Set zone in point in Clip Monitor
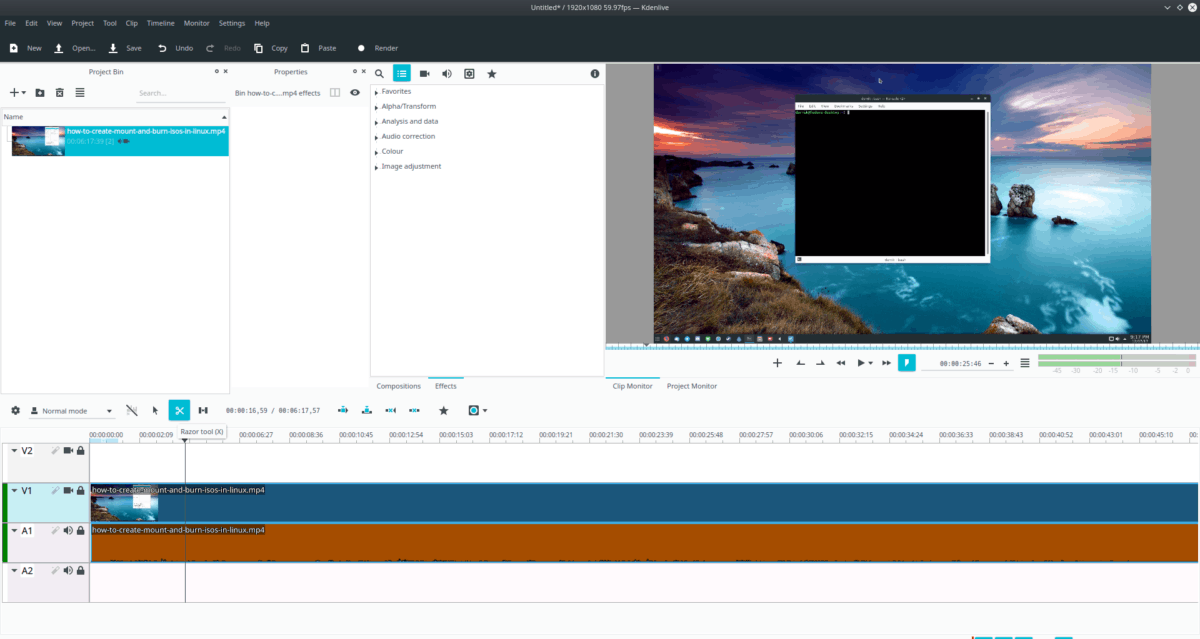 click(x=800, y=363)
